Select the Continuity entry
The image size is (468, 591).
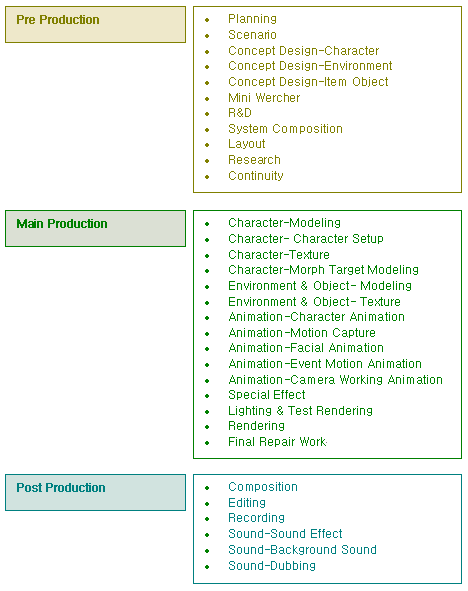pos(256,176)
